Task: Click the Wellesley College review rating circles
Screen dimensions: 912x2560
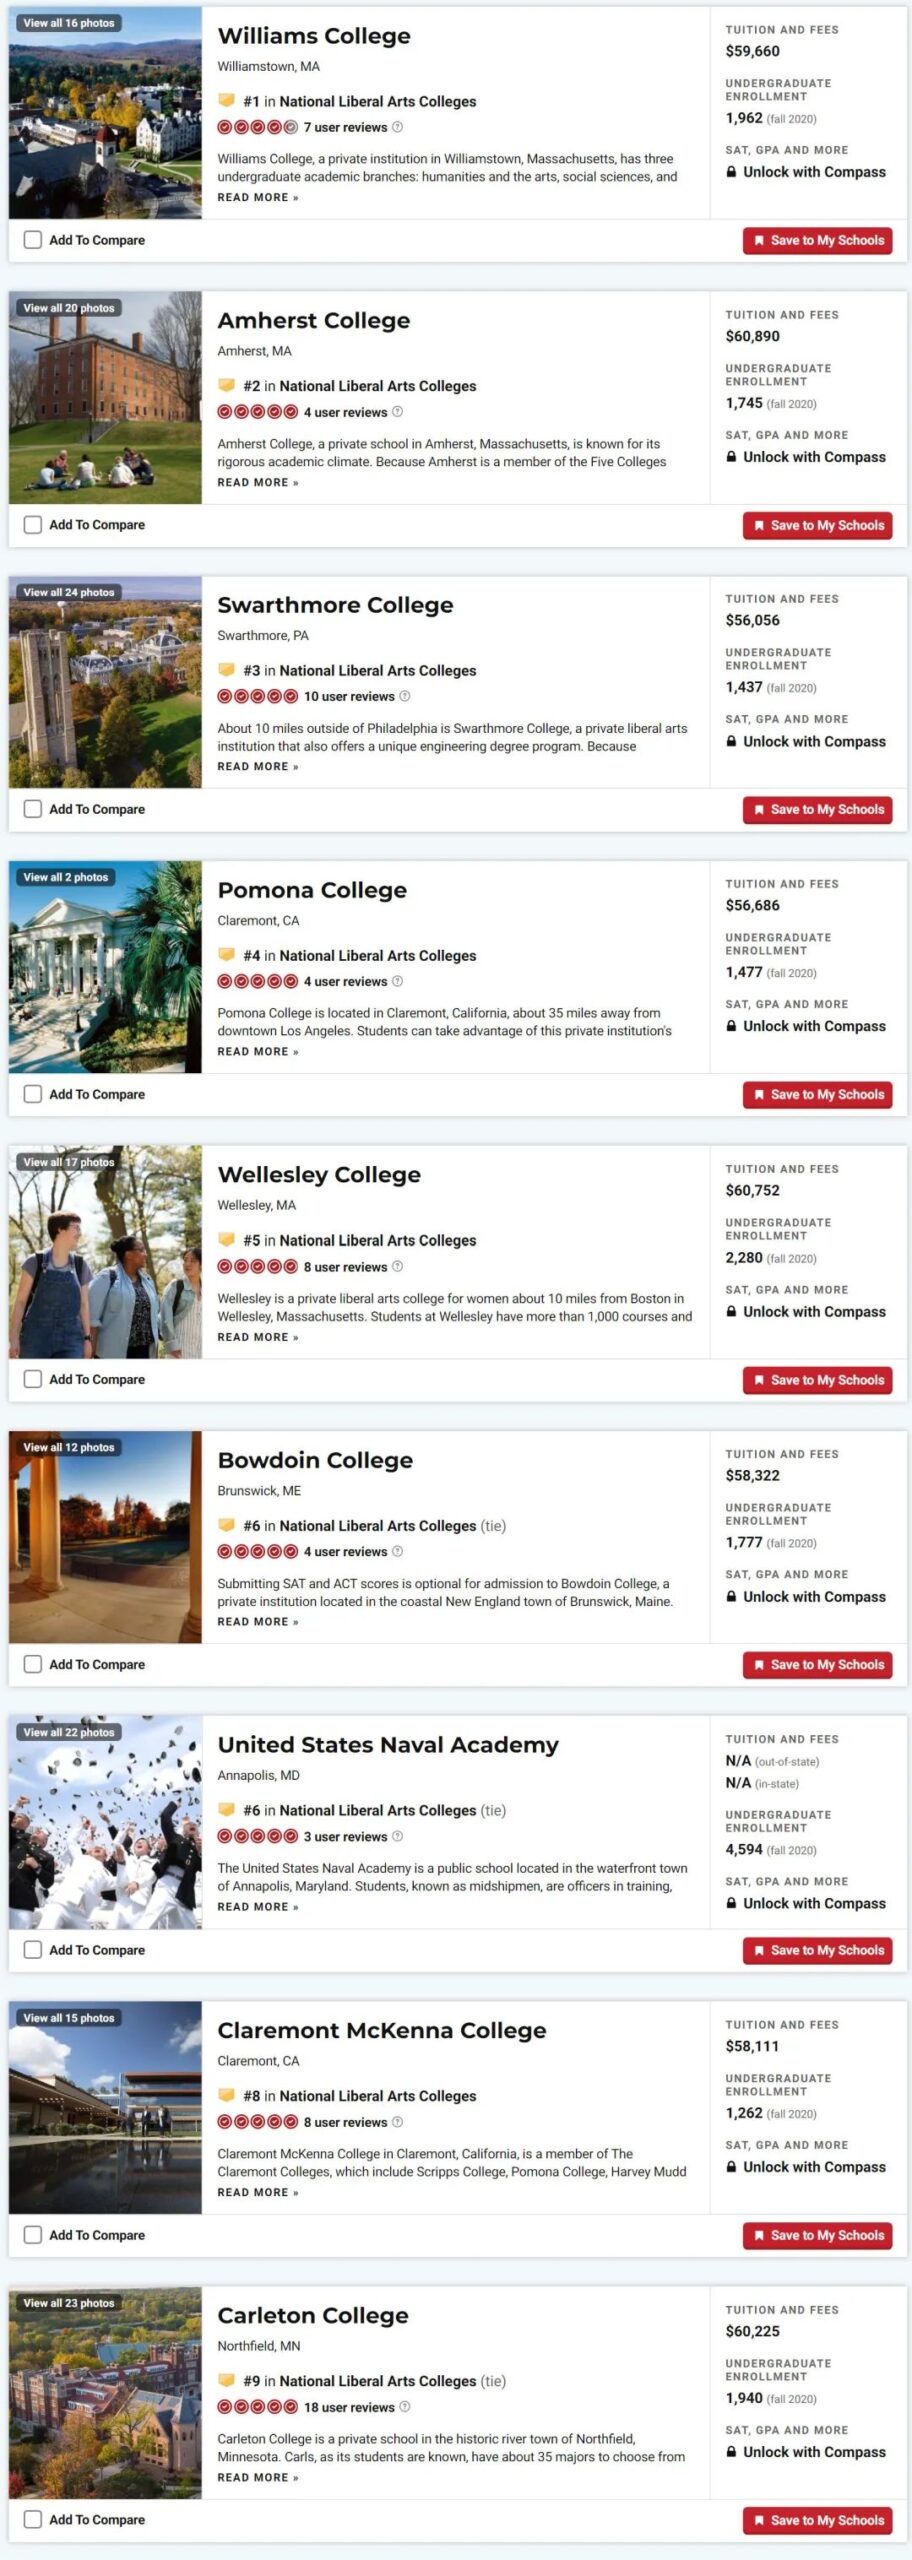Action: (x=257, y=1267)
